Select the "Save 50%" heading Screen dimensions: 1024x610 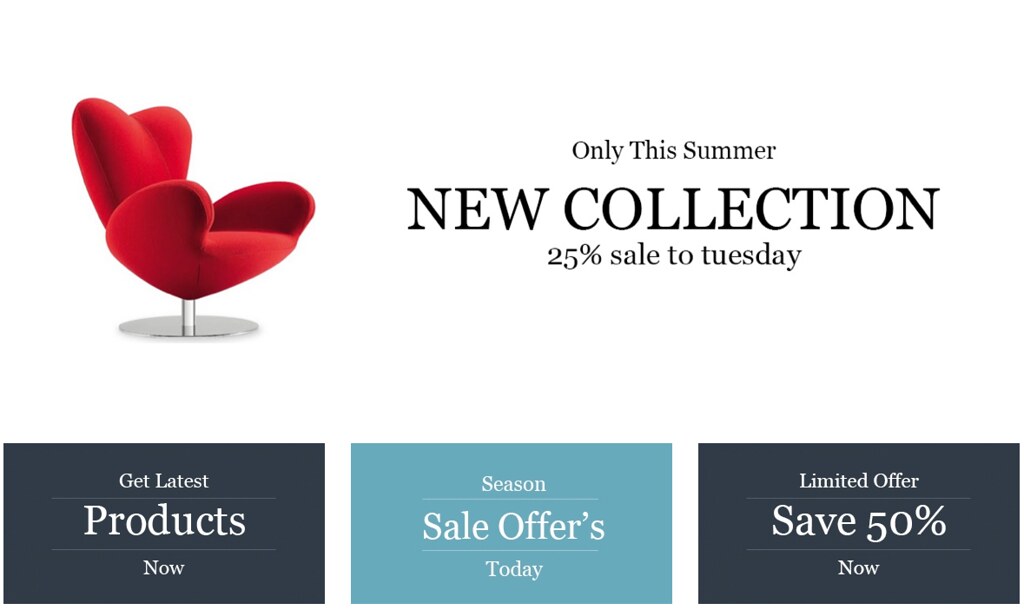click(859, 521)
